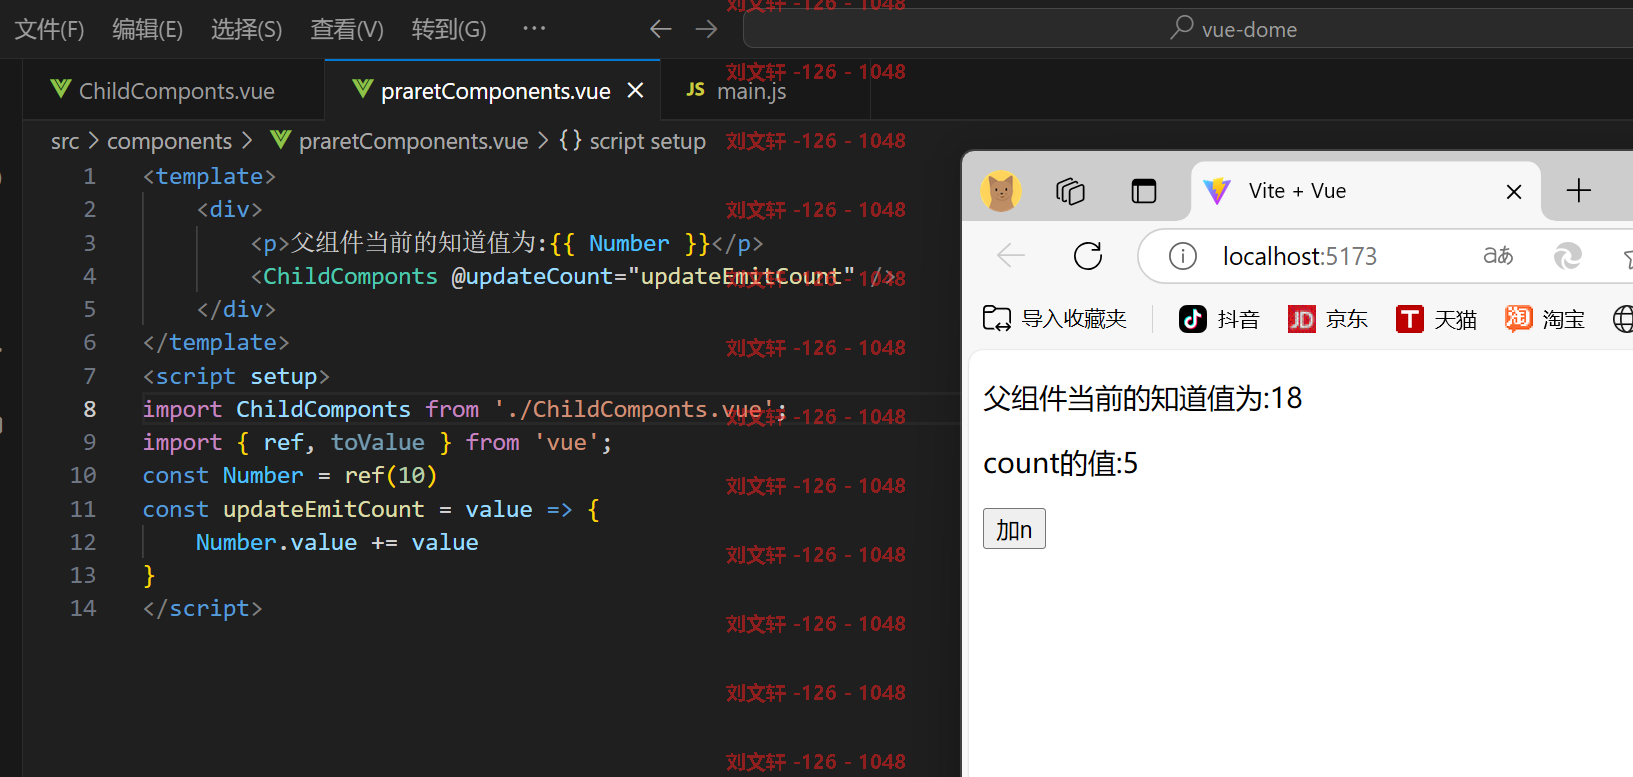The width and height of the screenshot is (1633, 777).
Task: Open the 选择(S) menu
Action: [x=246, y=29]
